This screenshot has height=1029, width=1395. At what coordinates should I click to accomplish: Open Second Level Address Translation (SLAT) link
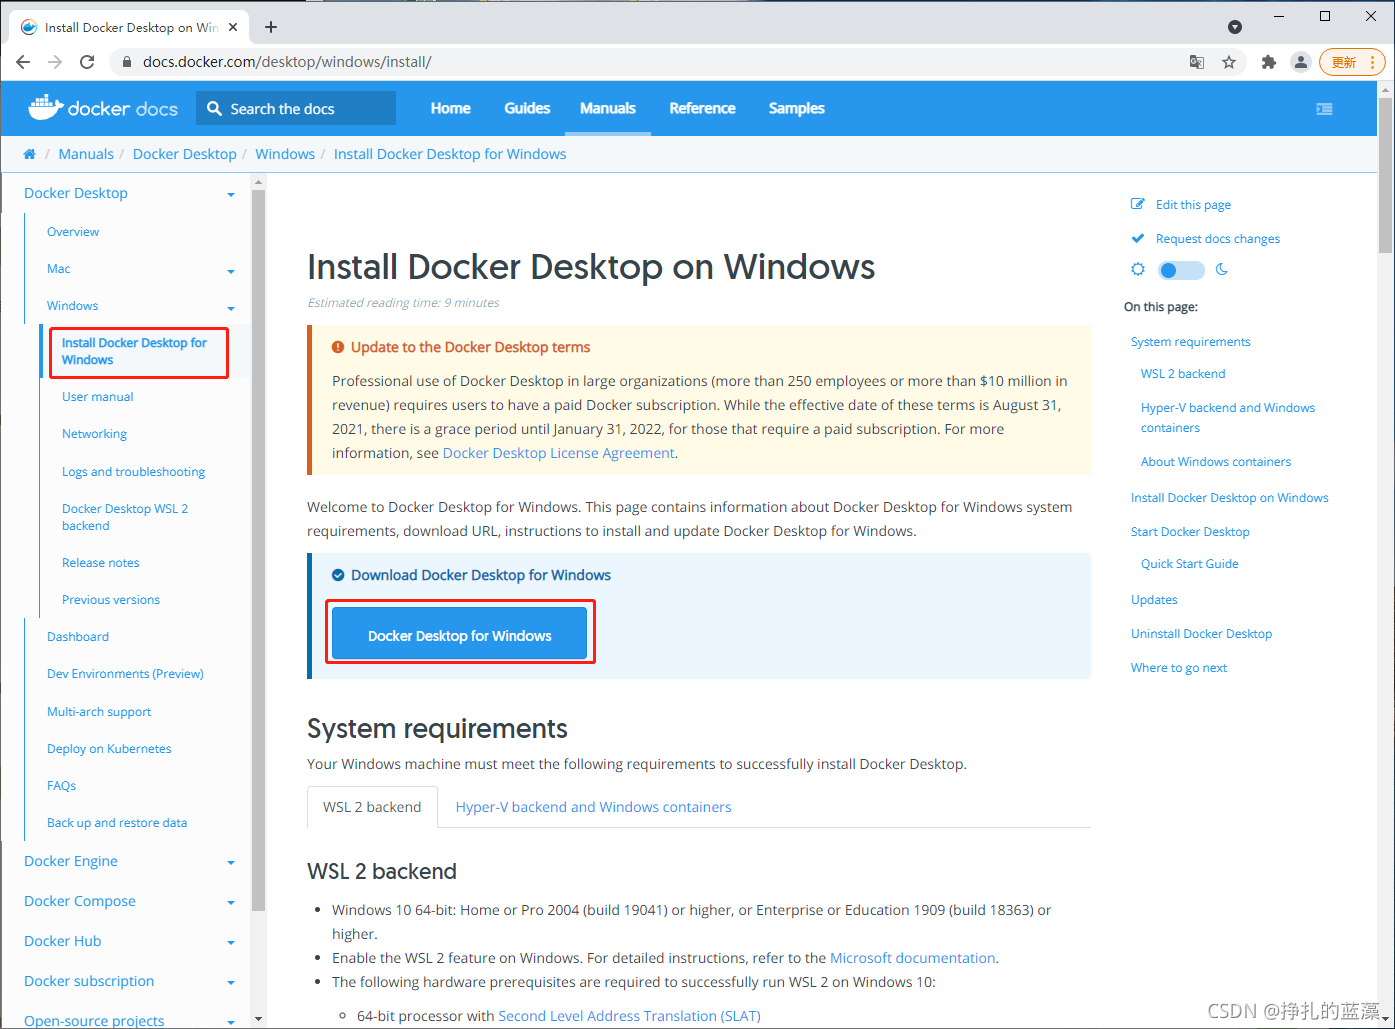[x=629, y=1016]
